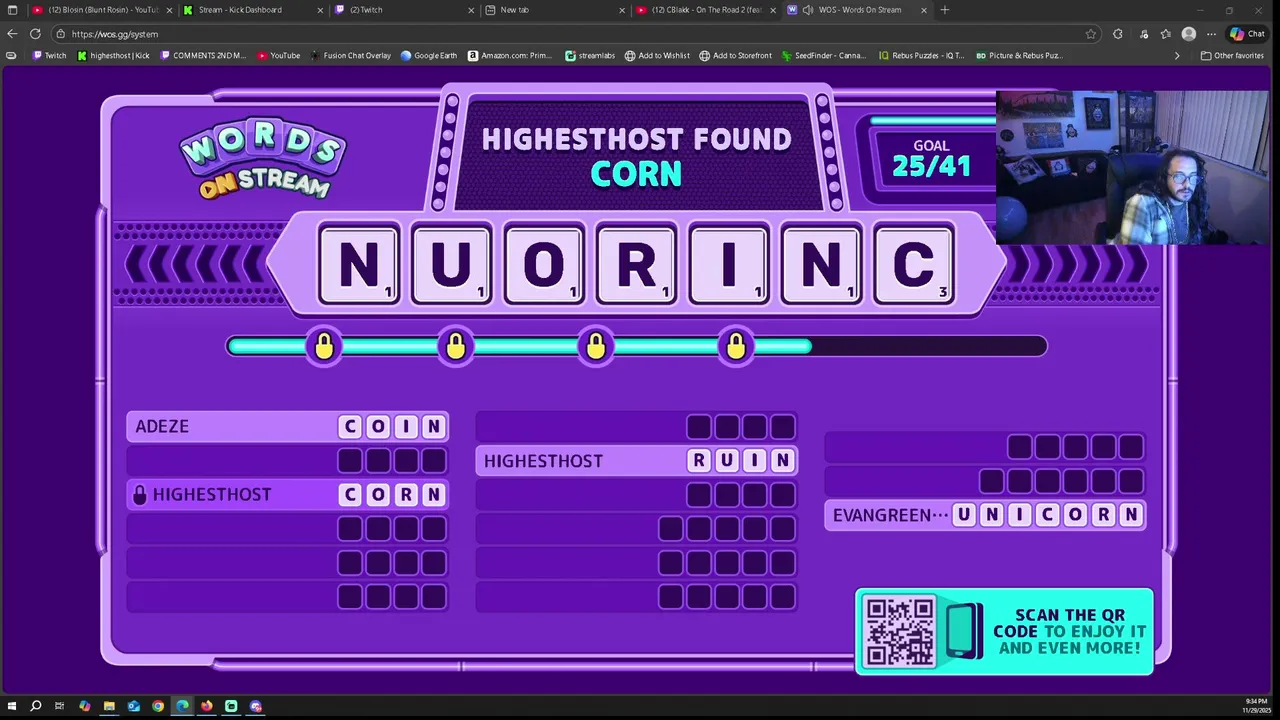Close the Kick Dashboard tab
Image resolution: width=1280 pixels, height=720 pixels.
point(320,10)
